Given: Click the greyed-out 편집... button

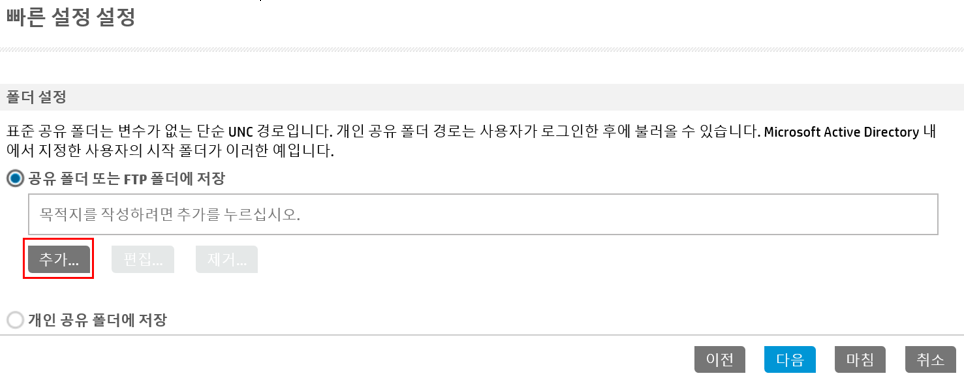Looking at the screenshot, I should coord(143,259).
